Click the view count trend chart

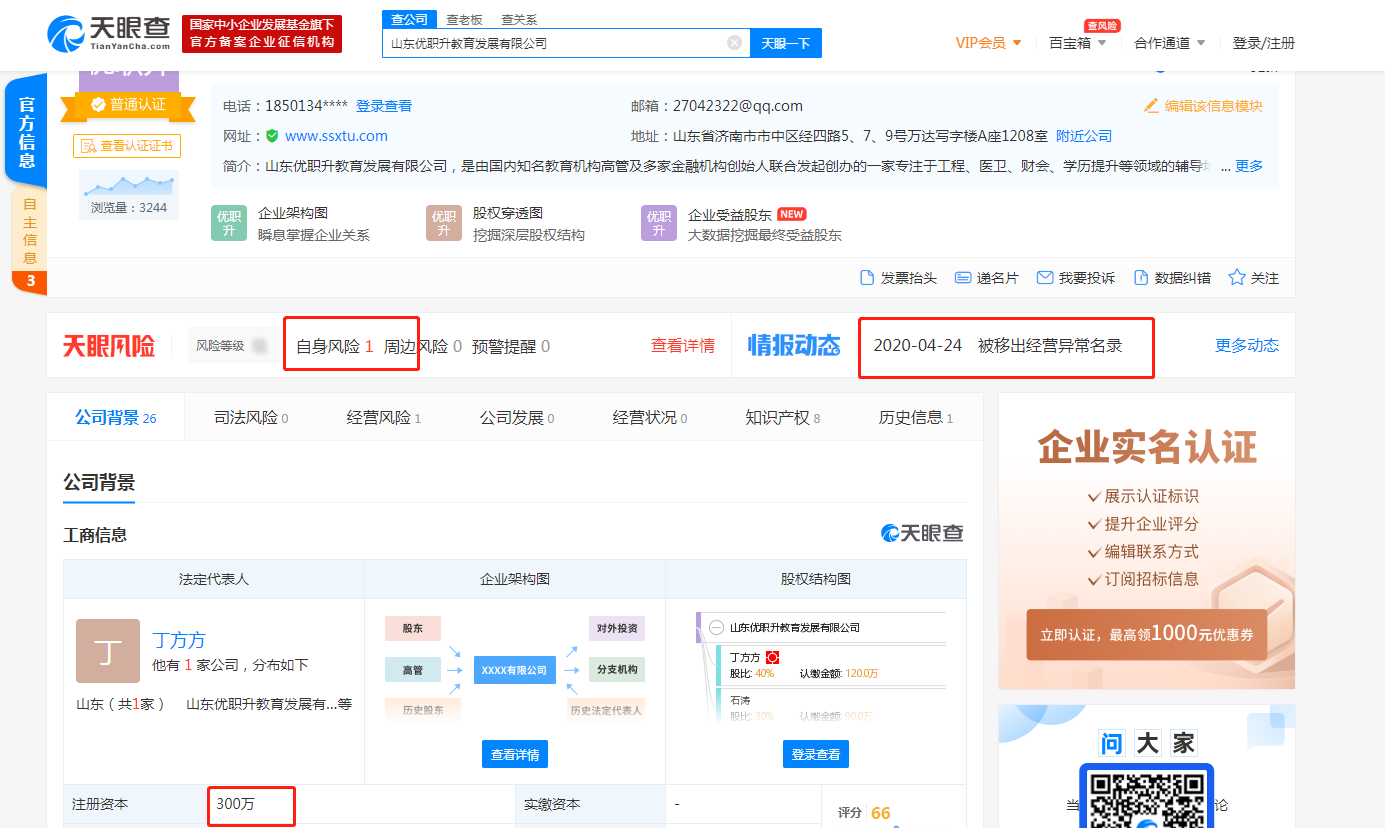[x=129, y=185]
